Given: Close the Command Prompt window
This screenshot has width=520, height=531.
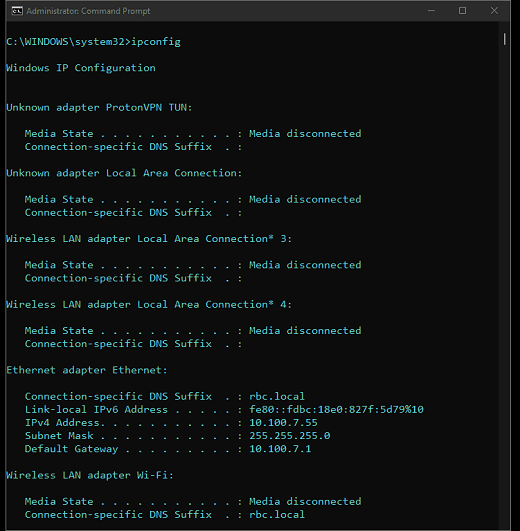Looking at the screenshot, I should click(x=494, y=11).
